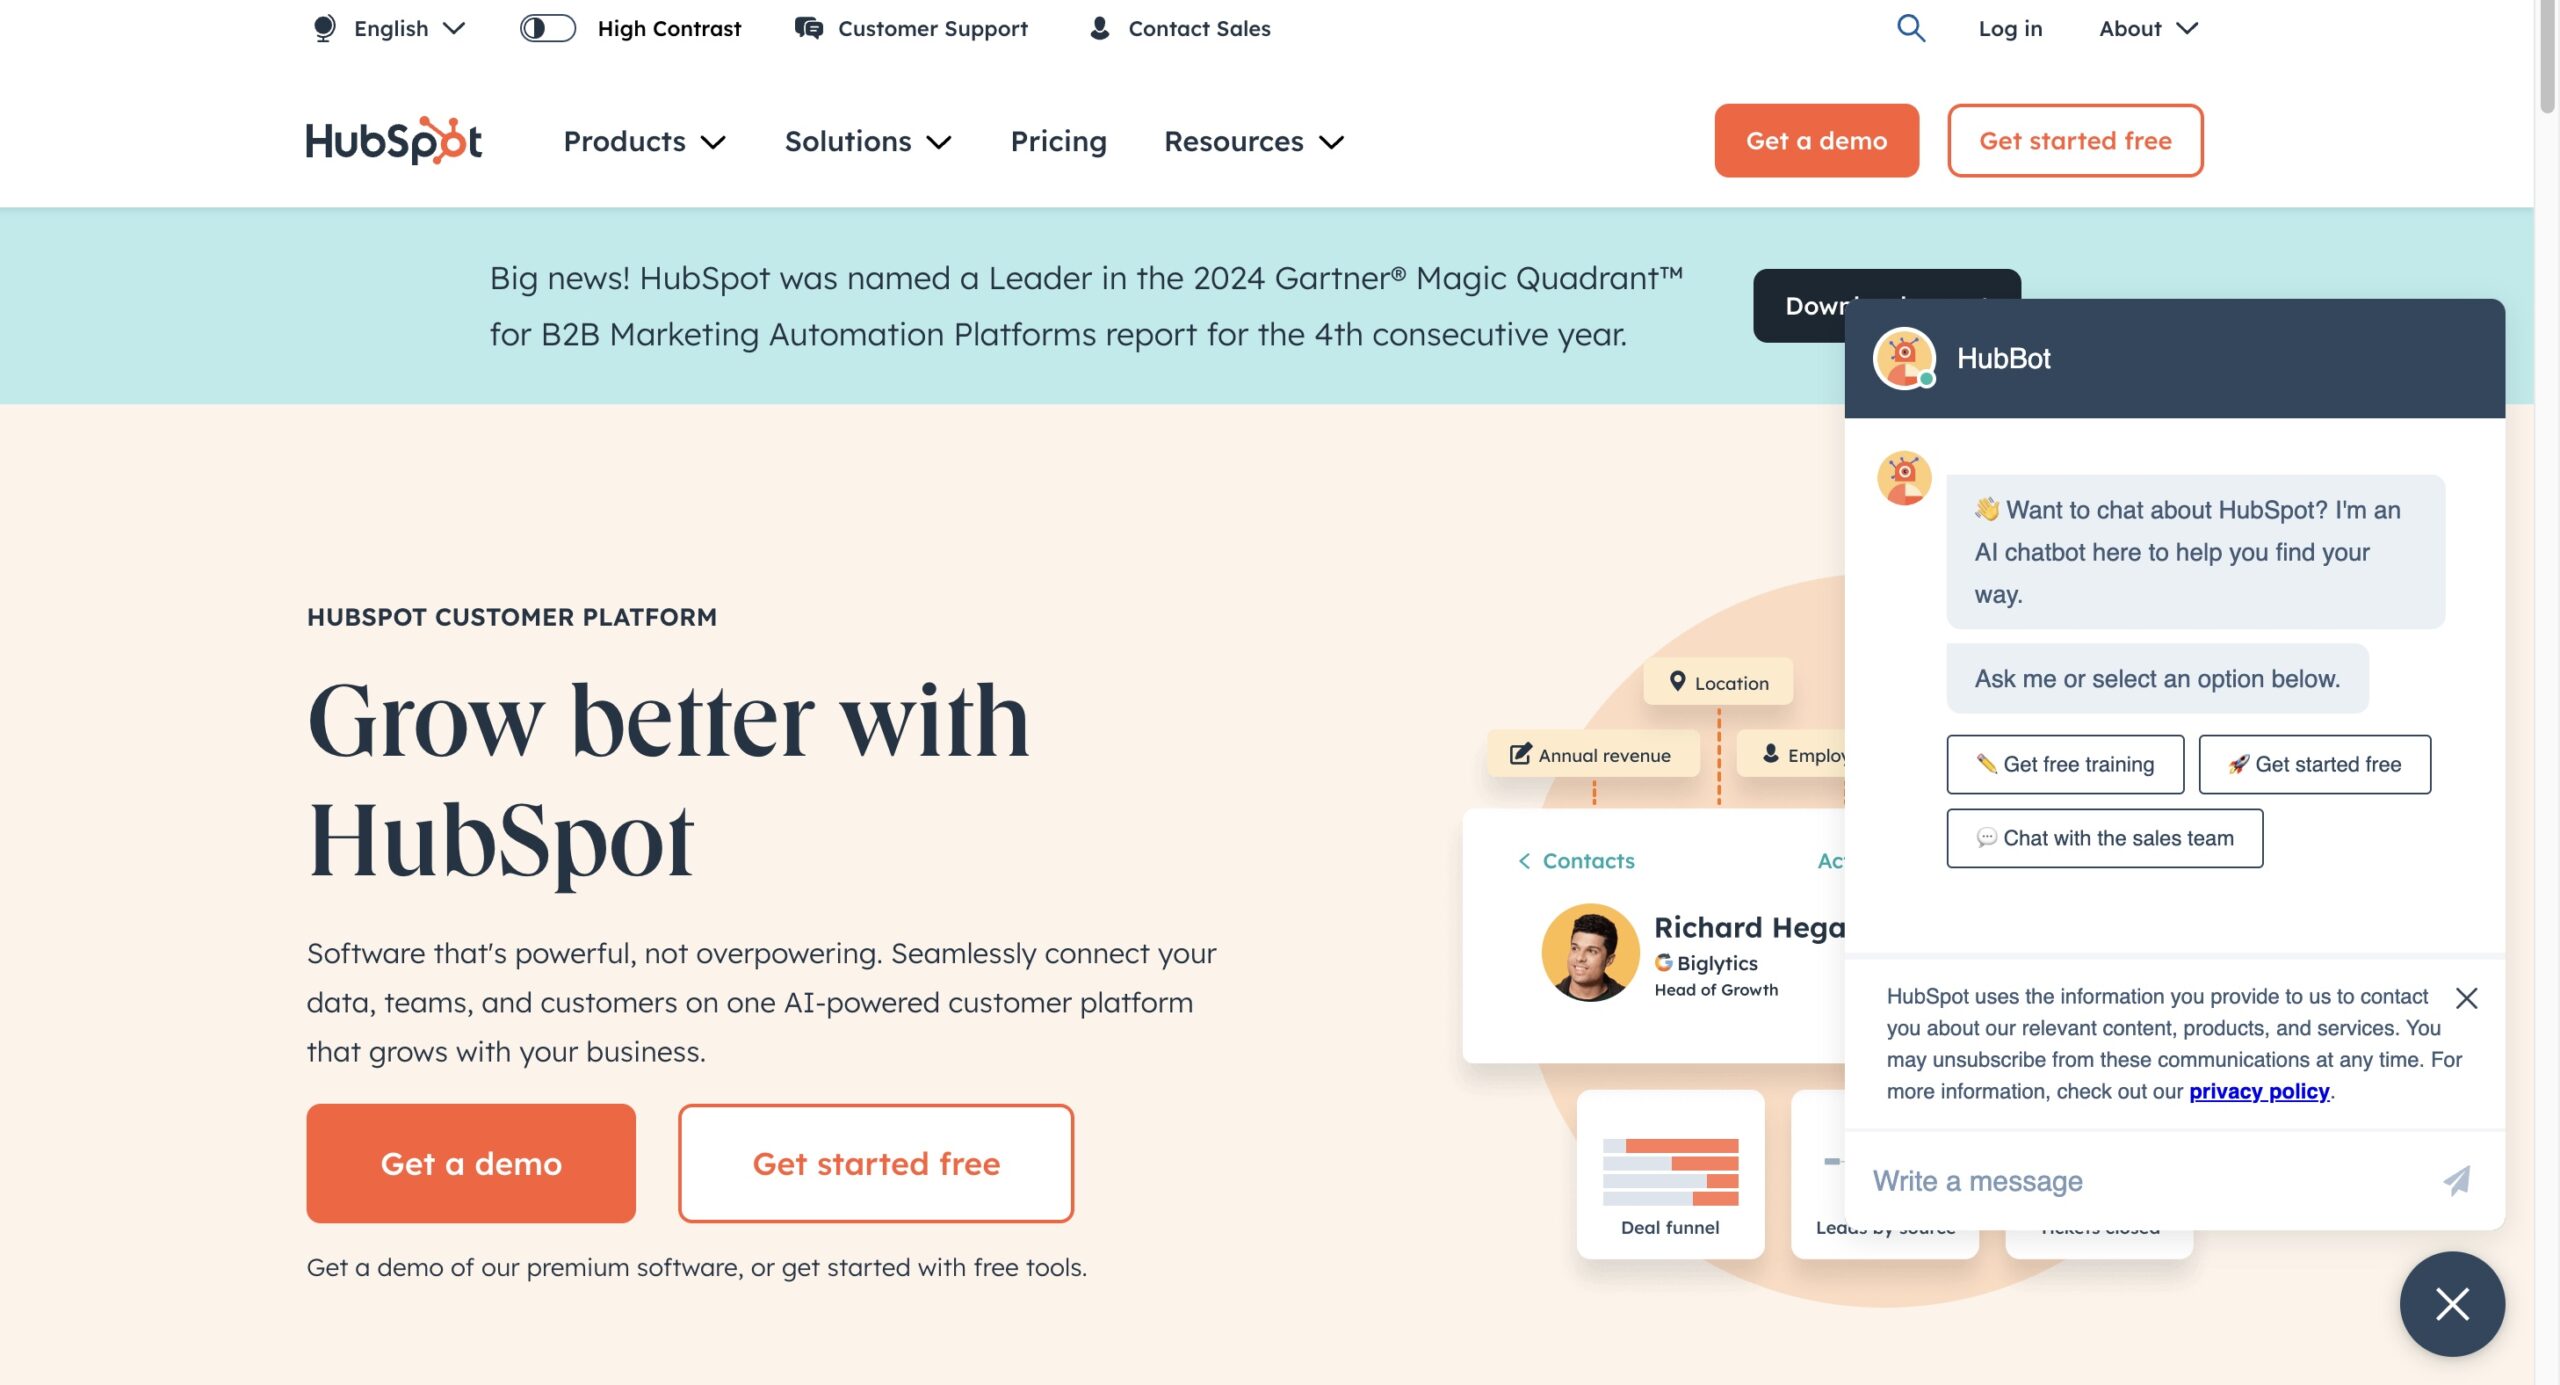Click the Get free training option
This screenshot has height=1385, width=2560.
2065,764
